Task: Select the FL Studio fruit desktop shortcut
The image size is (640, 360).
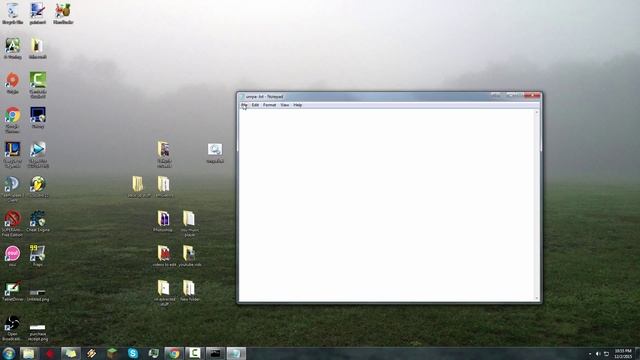Action: tap(38, 187)
